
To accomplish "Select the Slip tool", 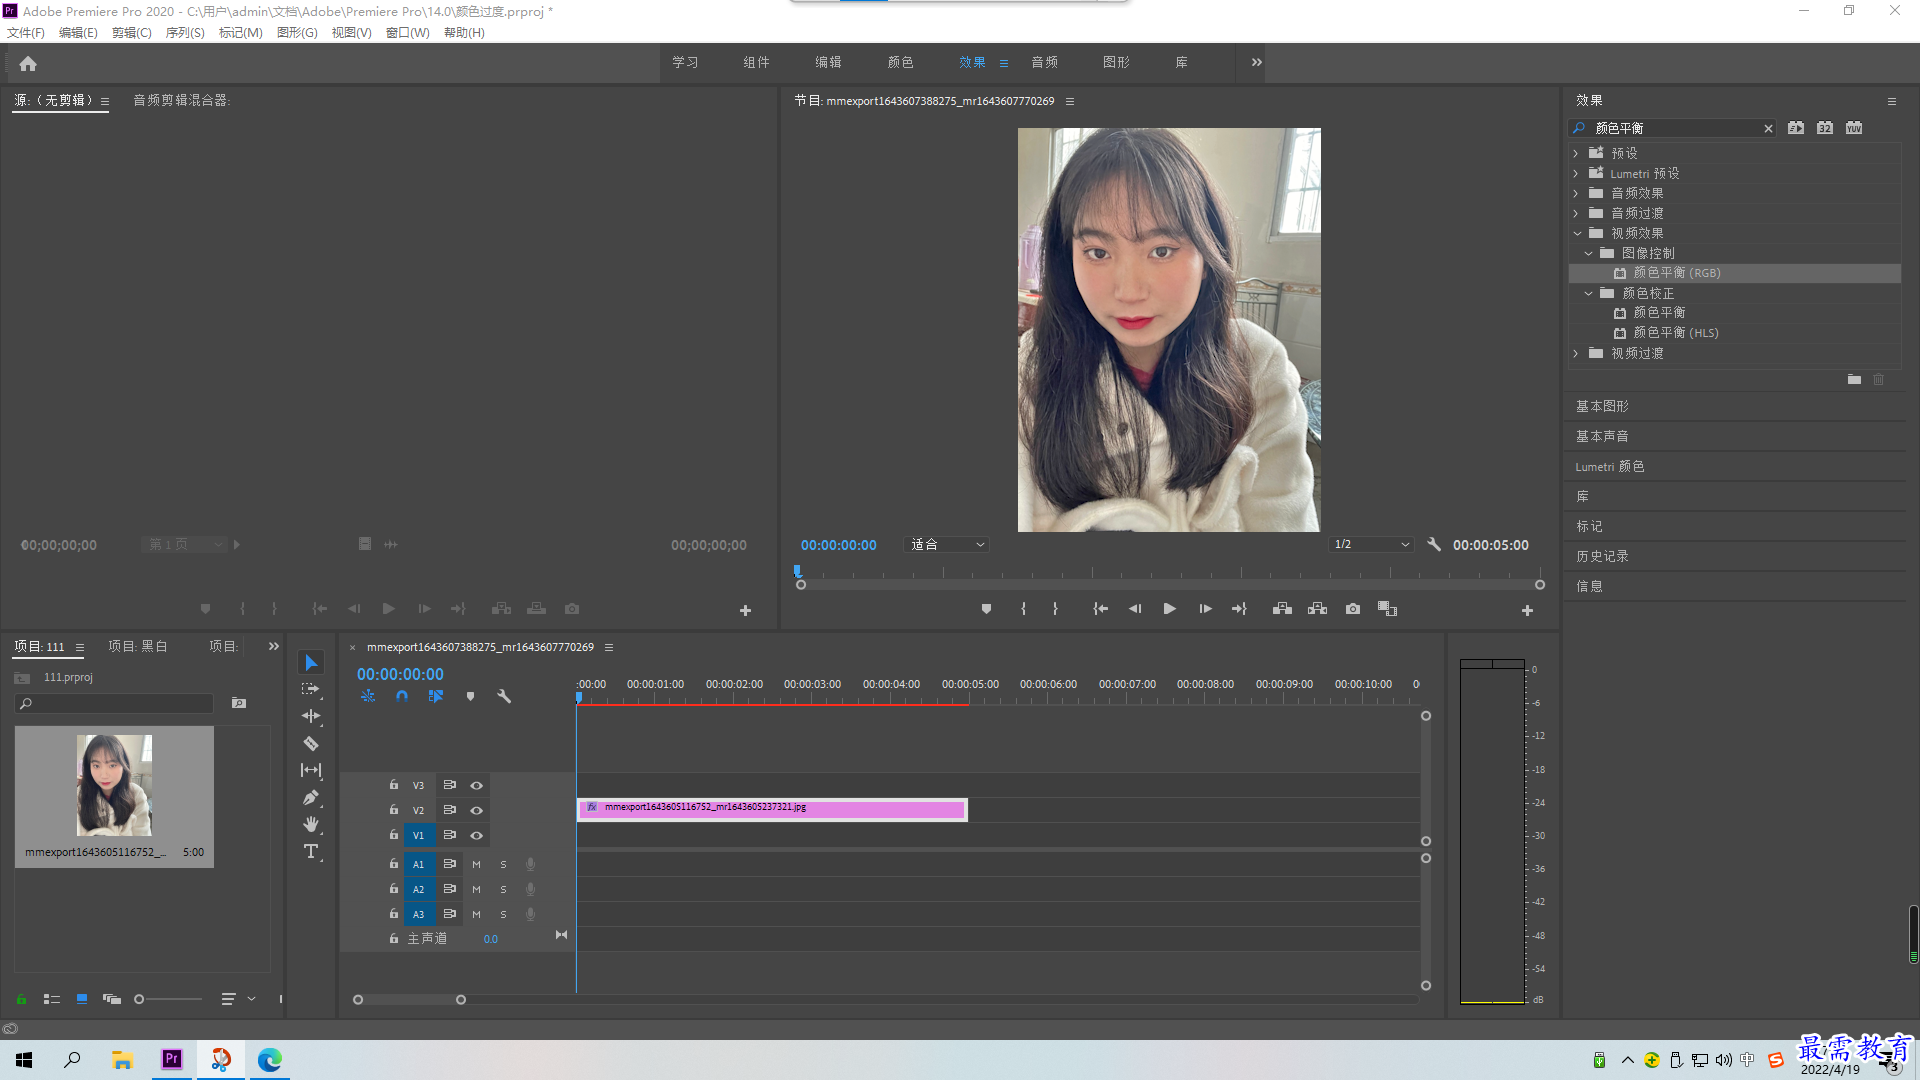I will [x=311, y=770].
